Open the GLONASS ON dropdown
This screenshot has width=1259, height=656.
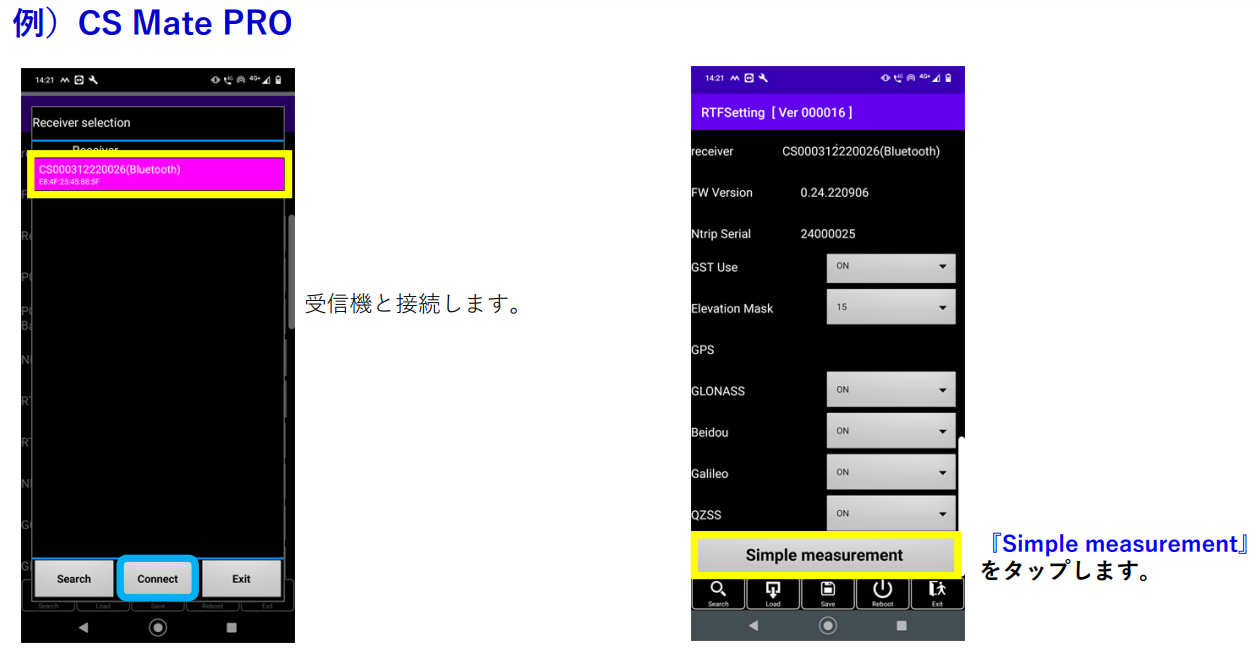[891, 390]
